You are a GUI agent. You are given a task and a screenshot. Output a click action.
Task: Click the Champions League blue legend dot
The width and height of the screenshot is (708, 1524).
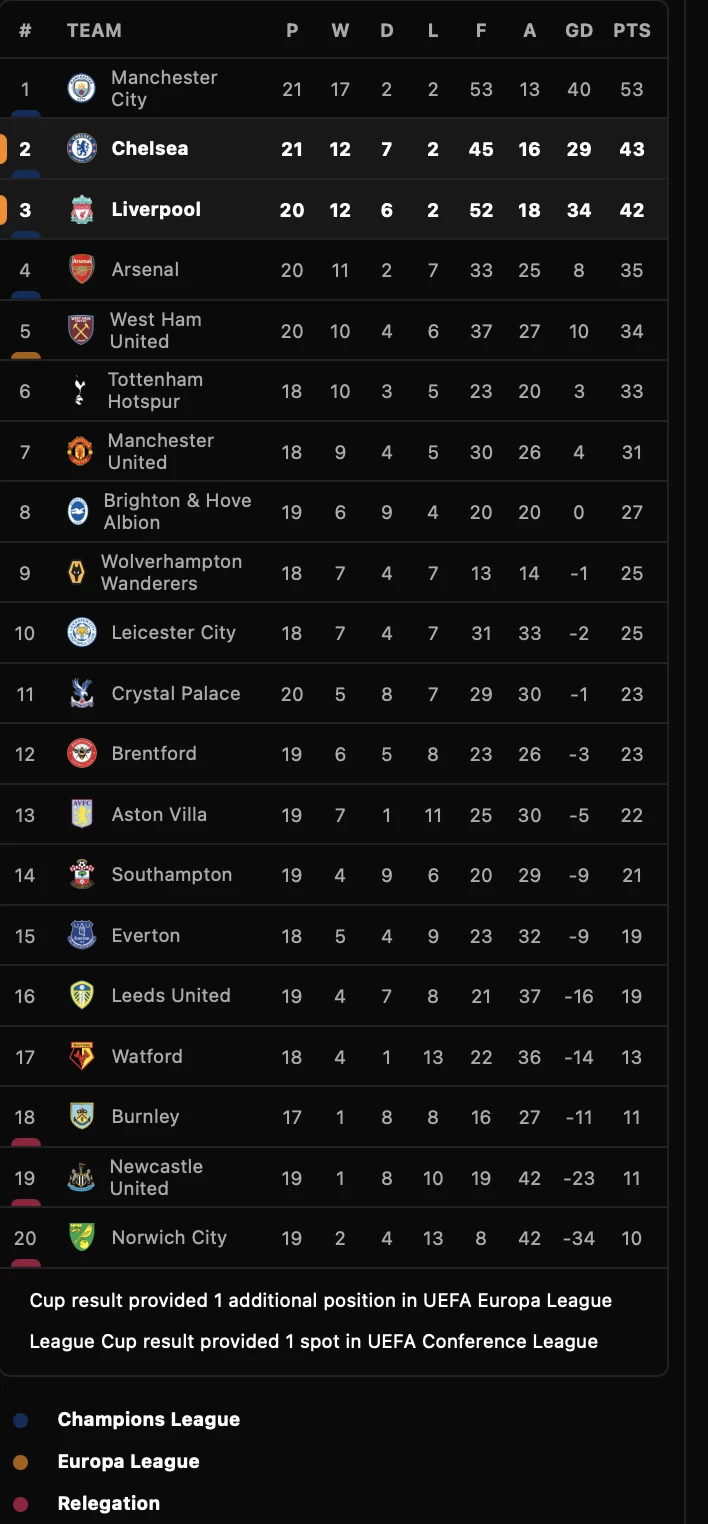[21, 1420]
